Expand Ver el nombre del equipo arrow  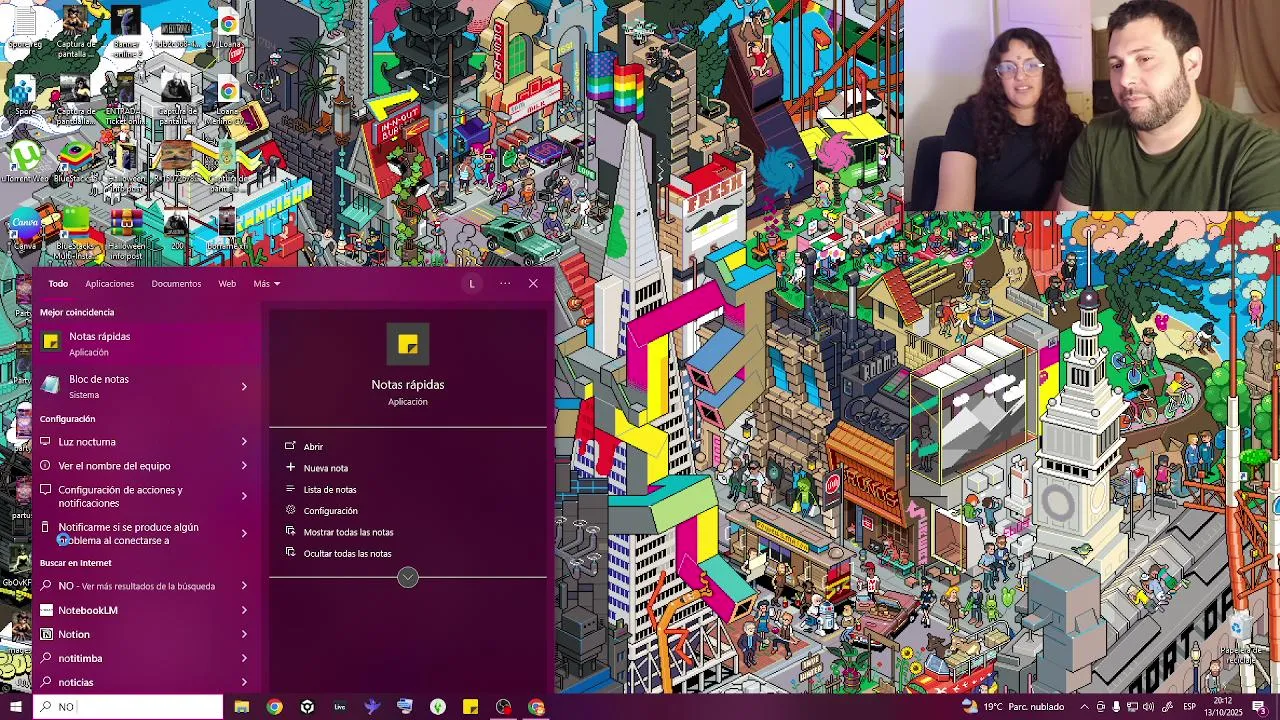244,465
